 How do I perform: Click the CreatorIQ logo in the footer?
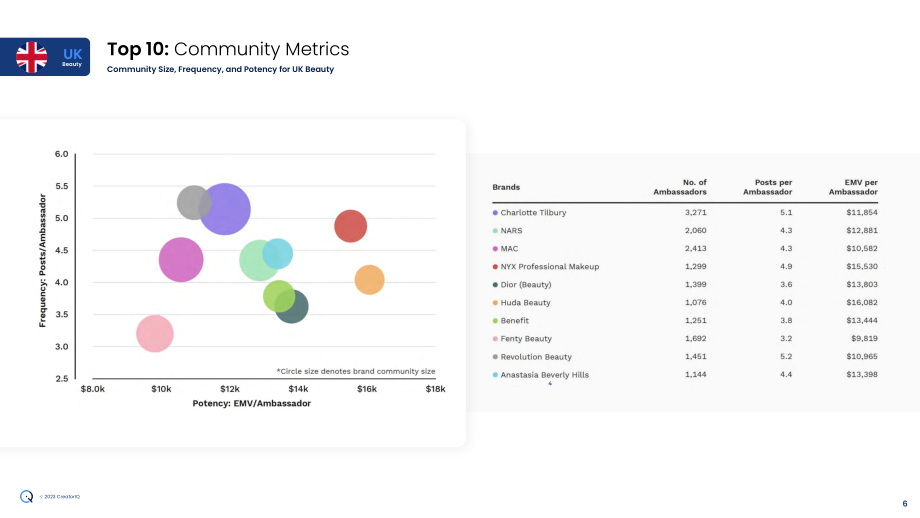click(x=26, y=496)
